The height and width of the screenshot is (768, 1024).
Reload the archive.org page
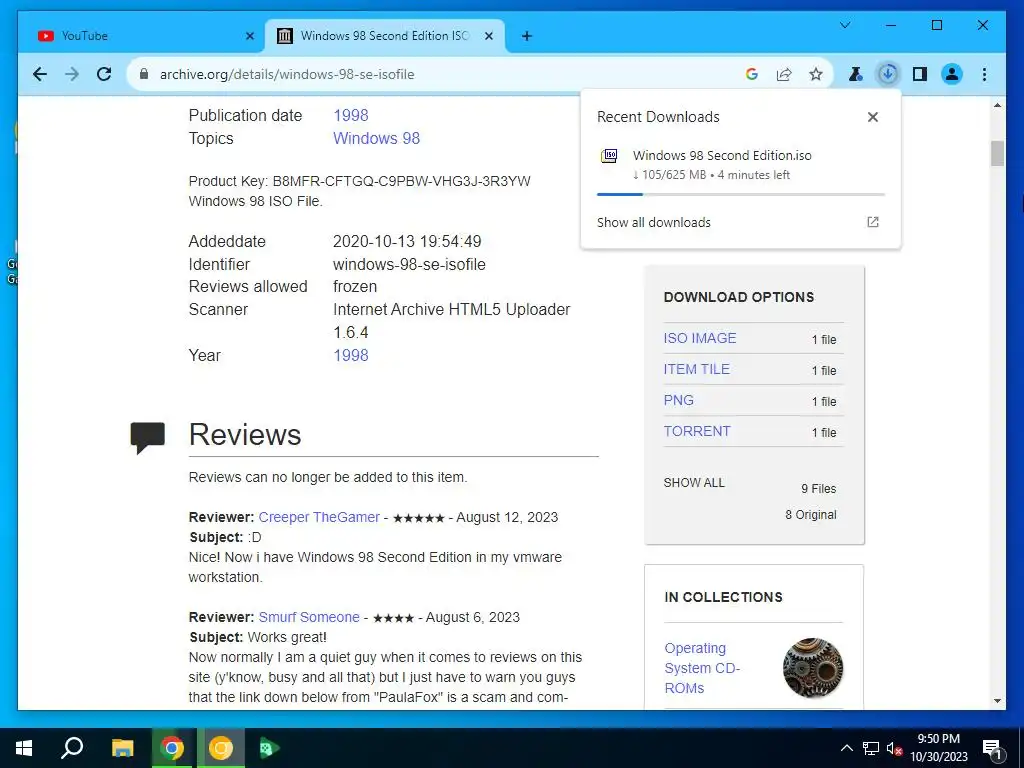104,74
